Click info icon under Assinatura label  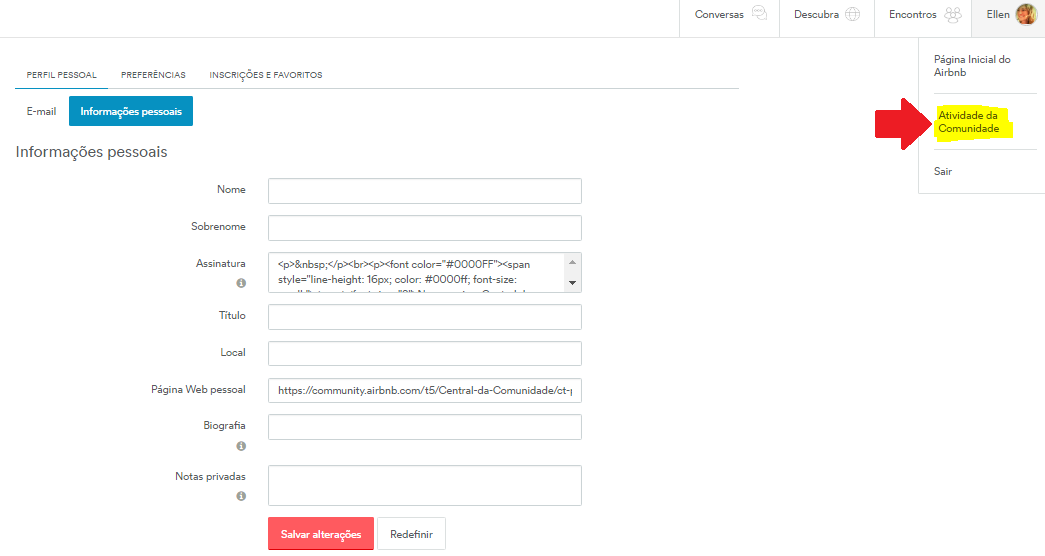pos(241,283)
